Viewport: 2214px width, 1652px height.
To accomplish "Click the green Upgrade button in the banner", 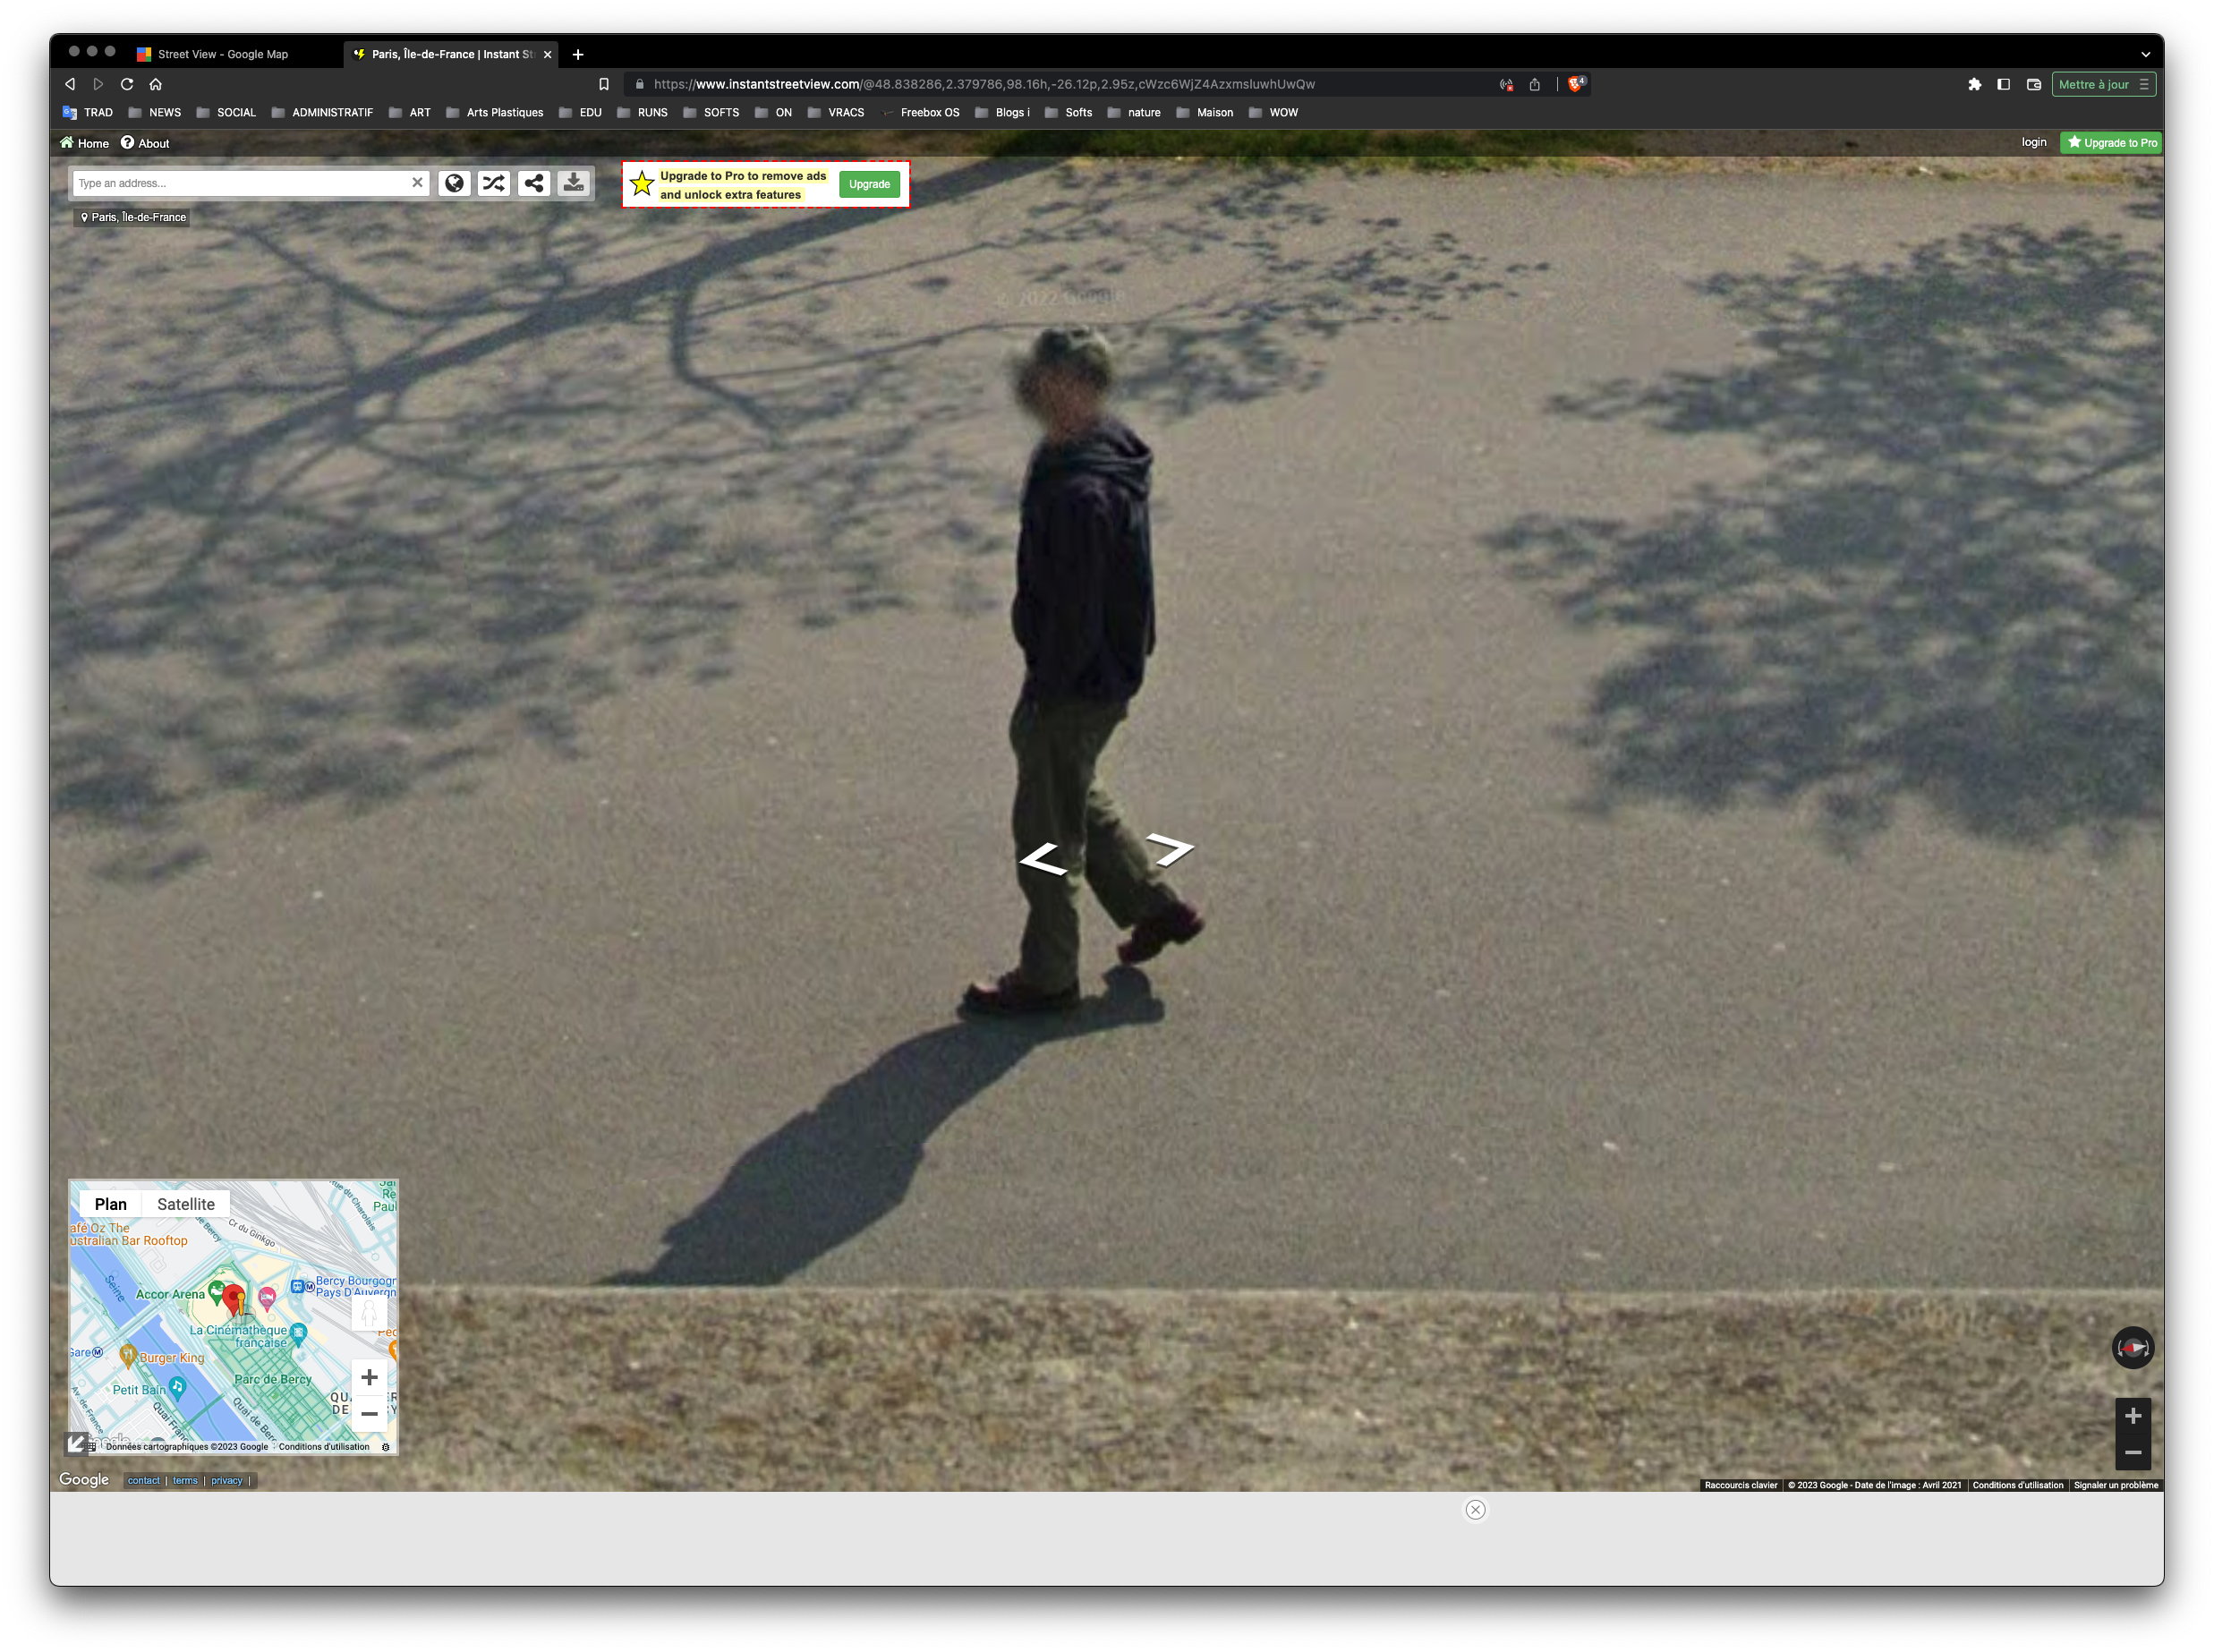I will [x=869, y=184].
